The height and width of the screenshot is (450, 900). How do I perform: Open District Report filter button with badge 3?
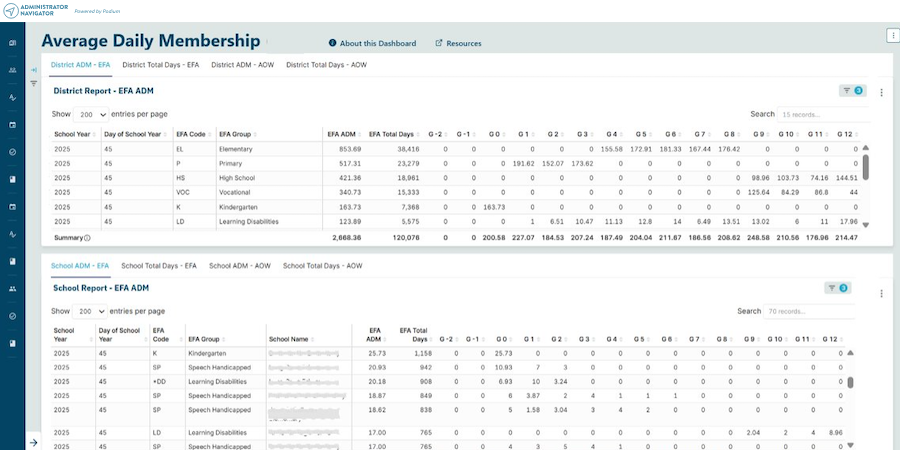(x=852, y=91)
